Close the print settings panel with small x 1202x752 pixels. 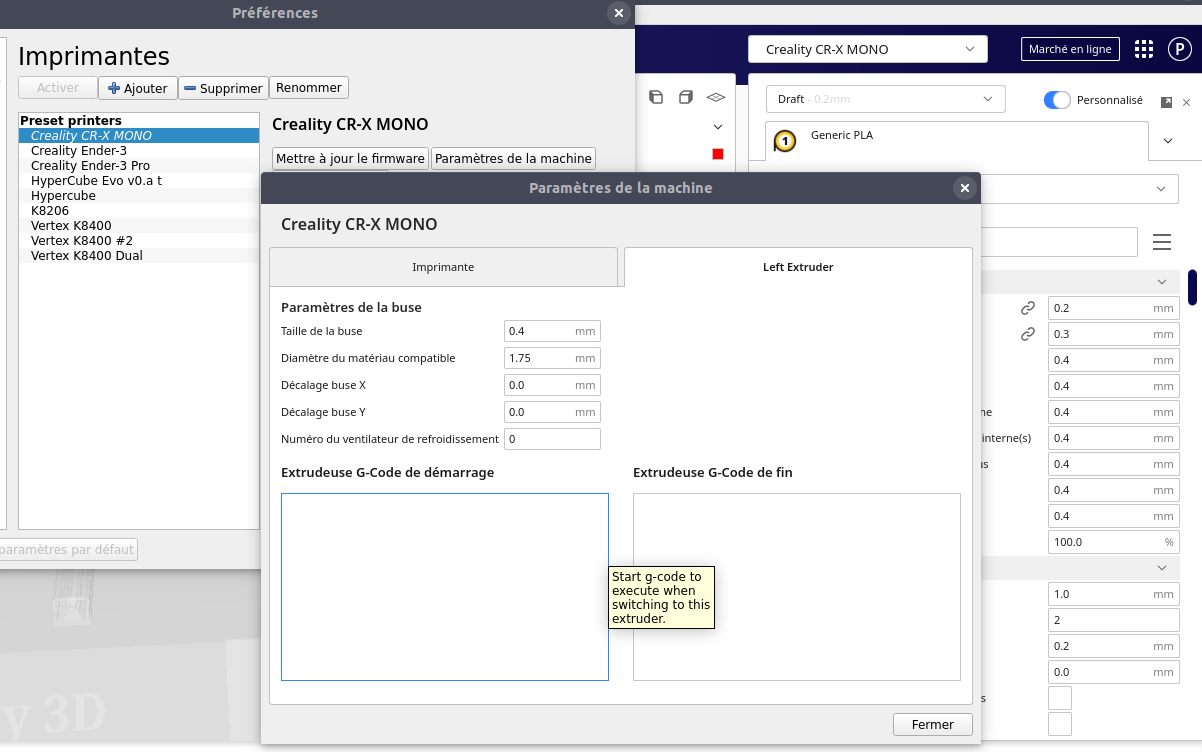click(x=1187, y=102)
